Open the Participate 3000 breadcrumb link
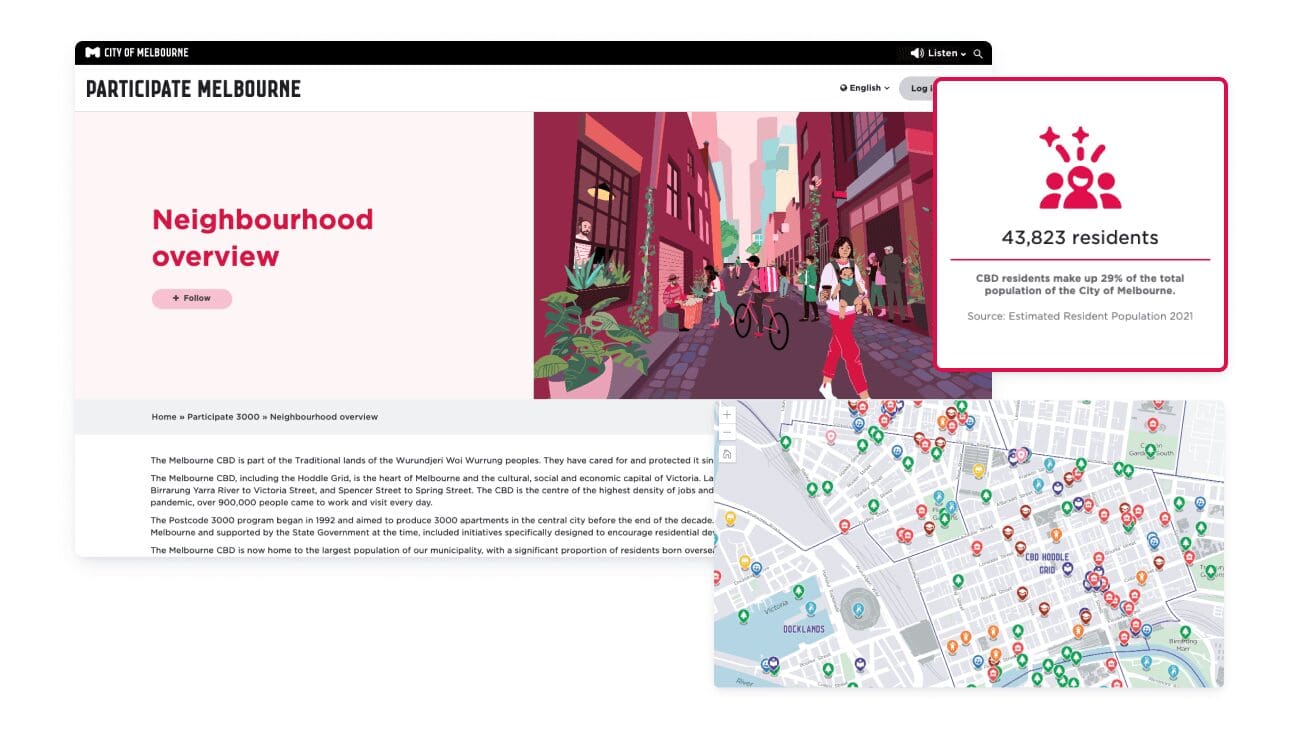 pos(223,417)
